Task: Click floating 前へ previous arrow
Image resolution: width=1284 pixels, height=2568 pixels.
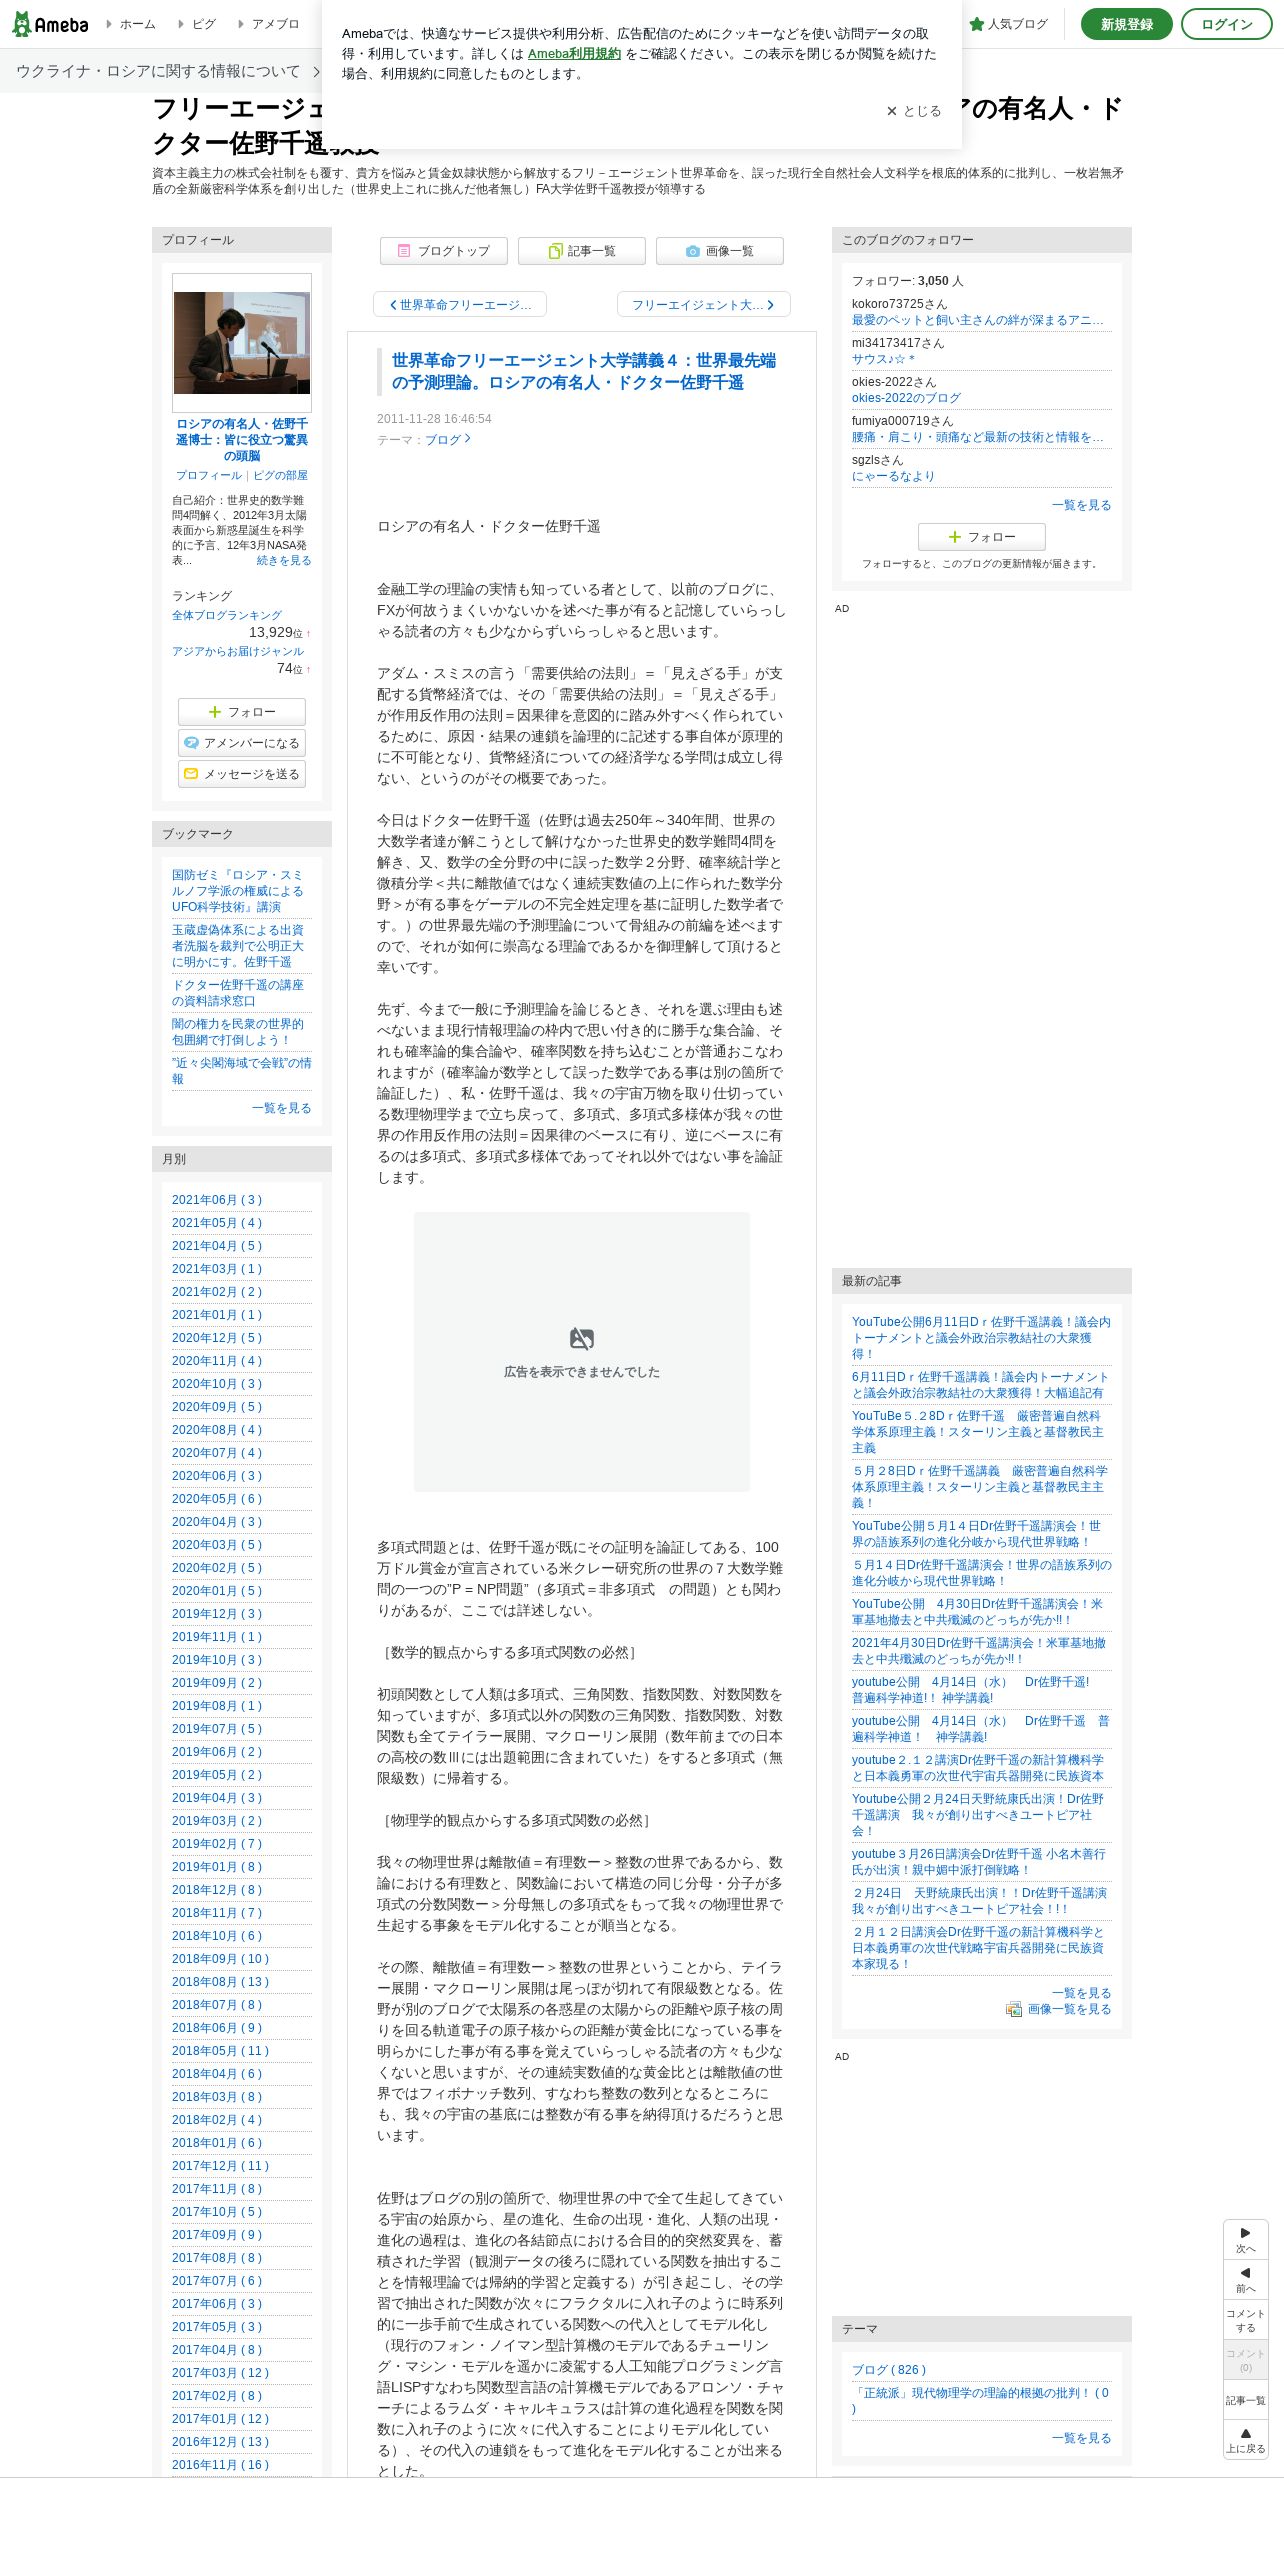Action: tap(1246, 2279)
